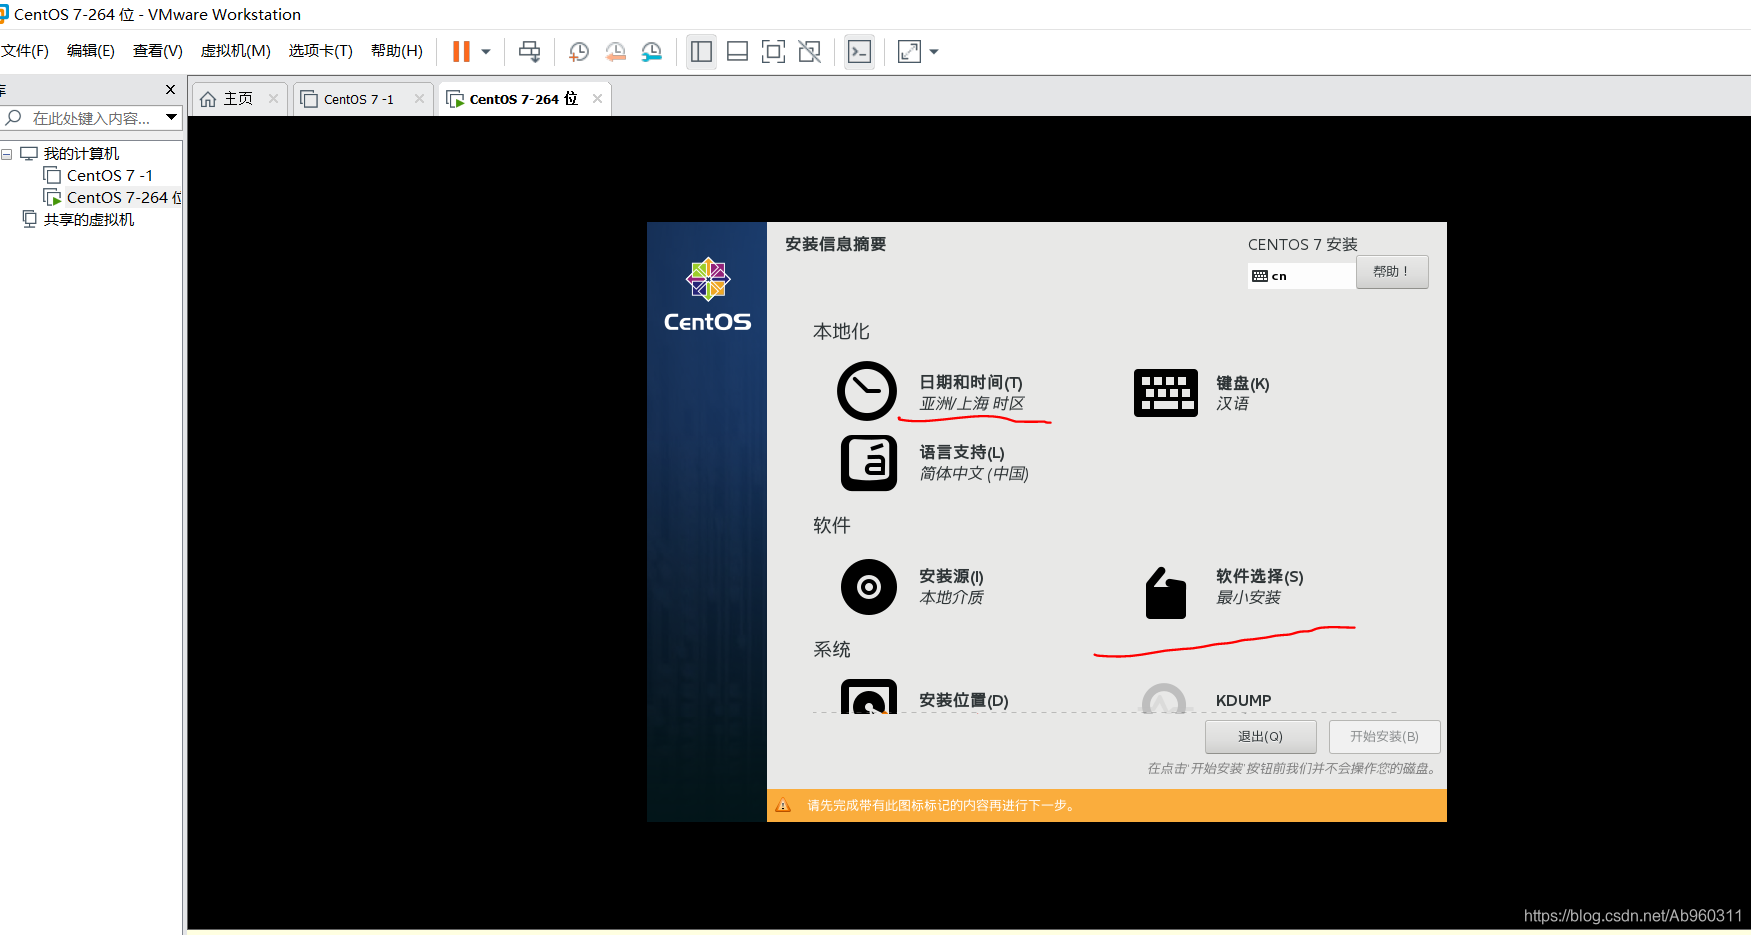Open 安装位置(D) settings label
Image resolution: width=1751 pixels, height=935 pixels.
(x=964, y=700)
